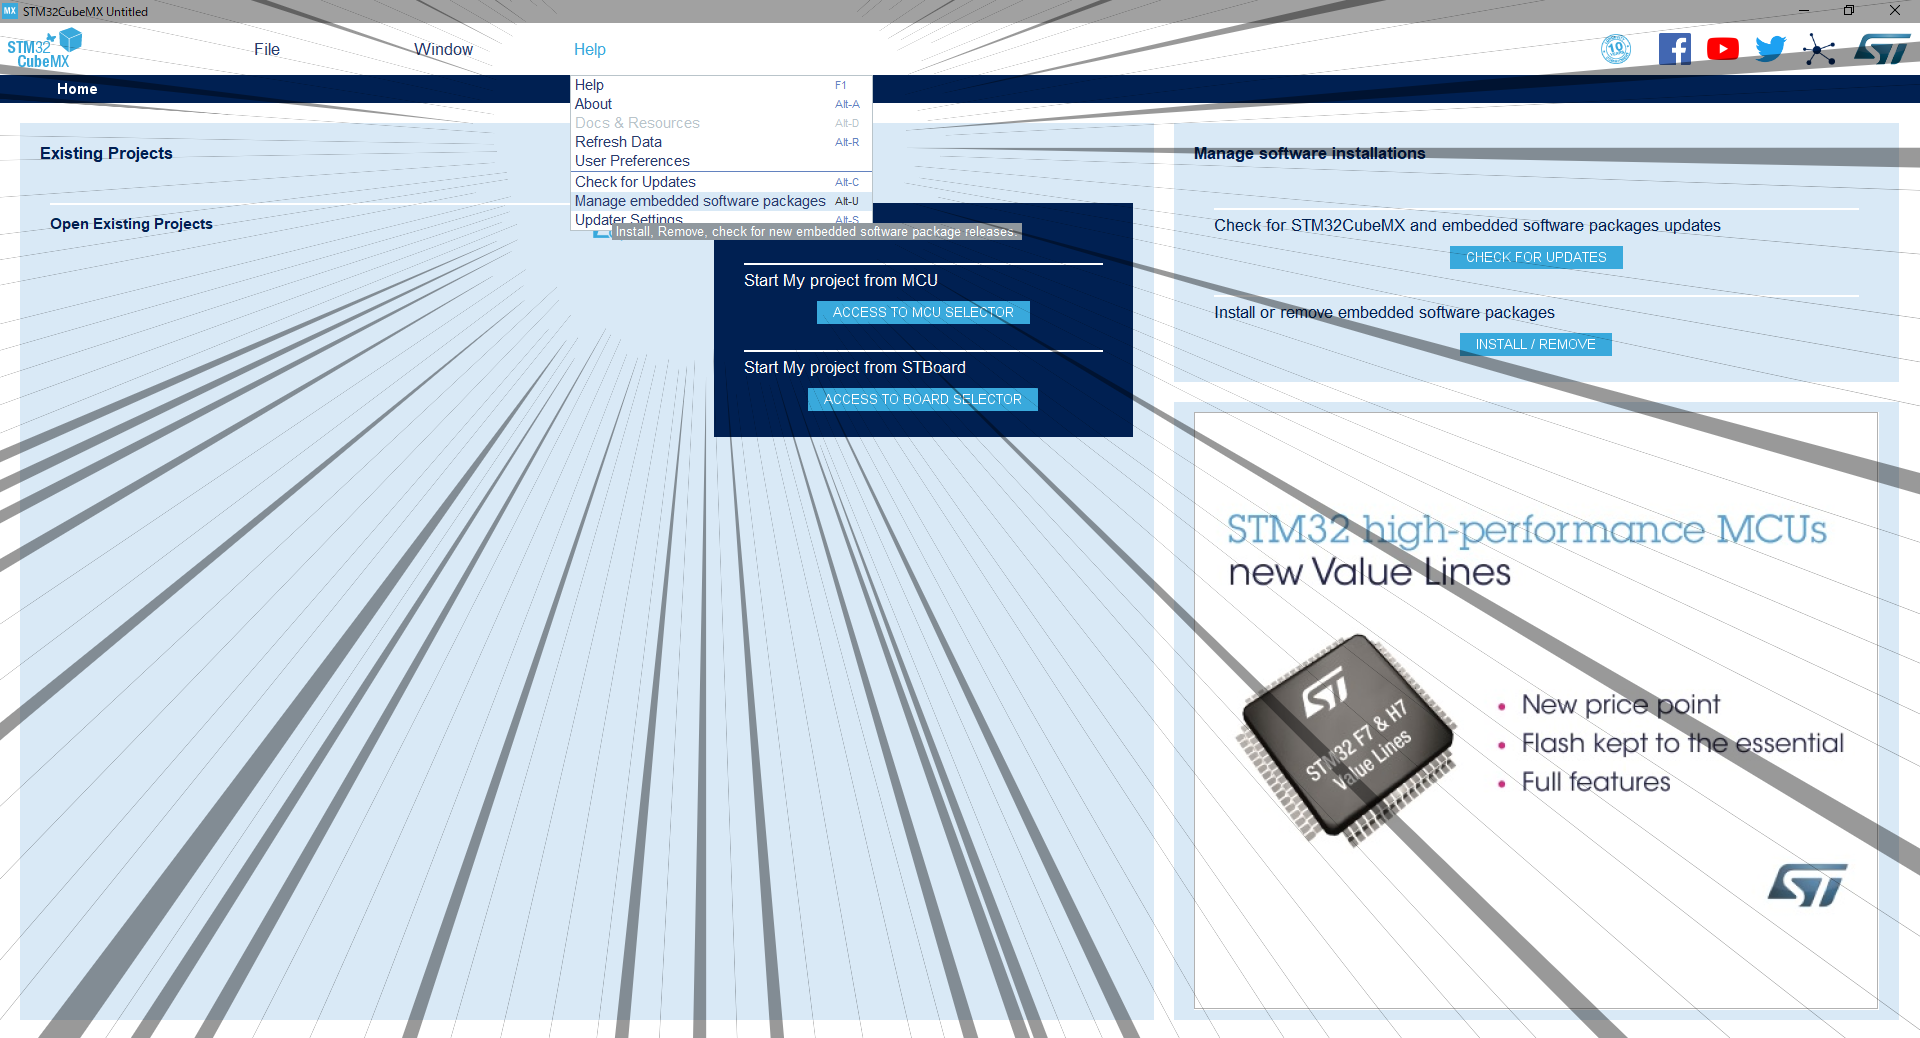This screenshot has height=1038, width=1920.
Task: Open the Twitter icon
Action: [1770, 48]
